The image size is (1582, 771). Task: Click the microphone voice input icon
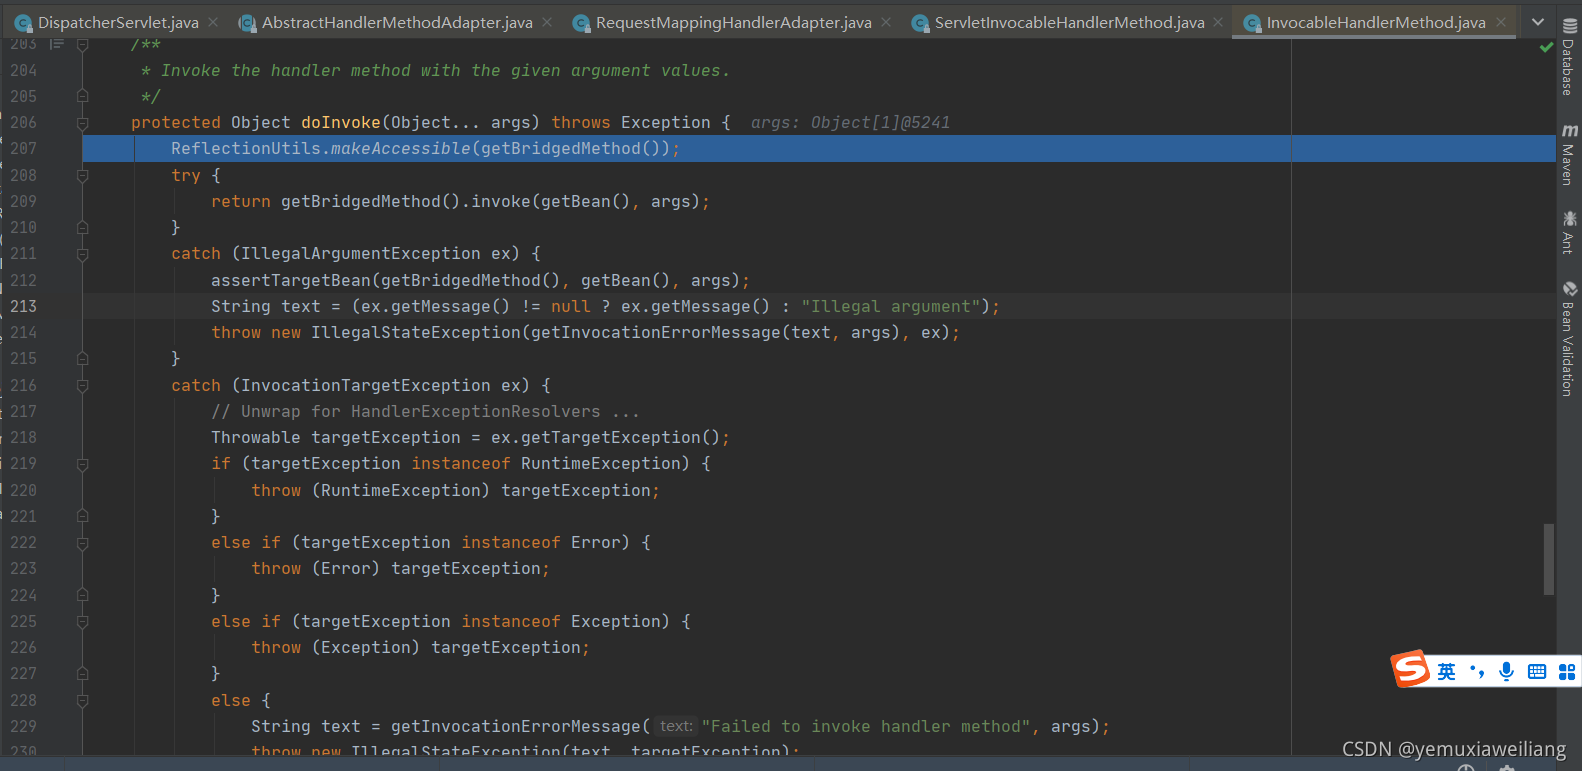pos(1507,671)
